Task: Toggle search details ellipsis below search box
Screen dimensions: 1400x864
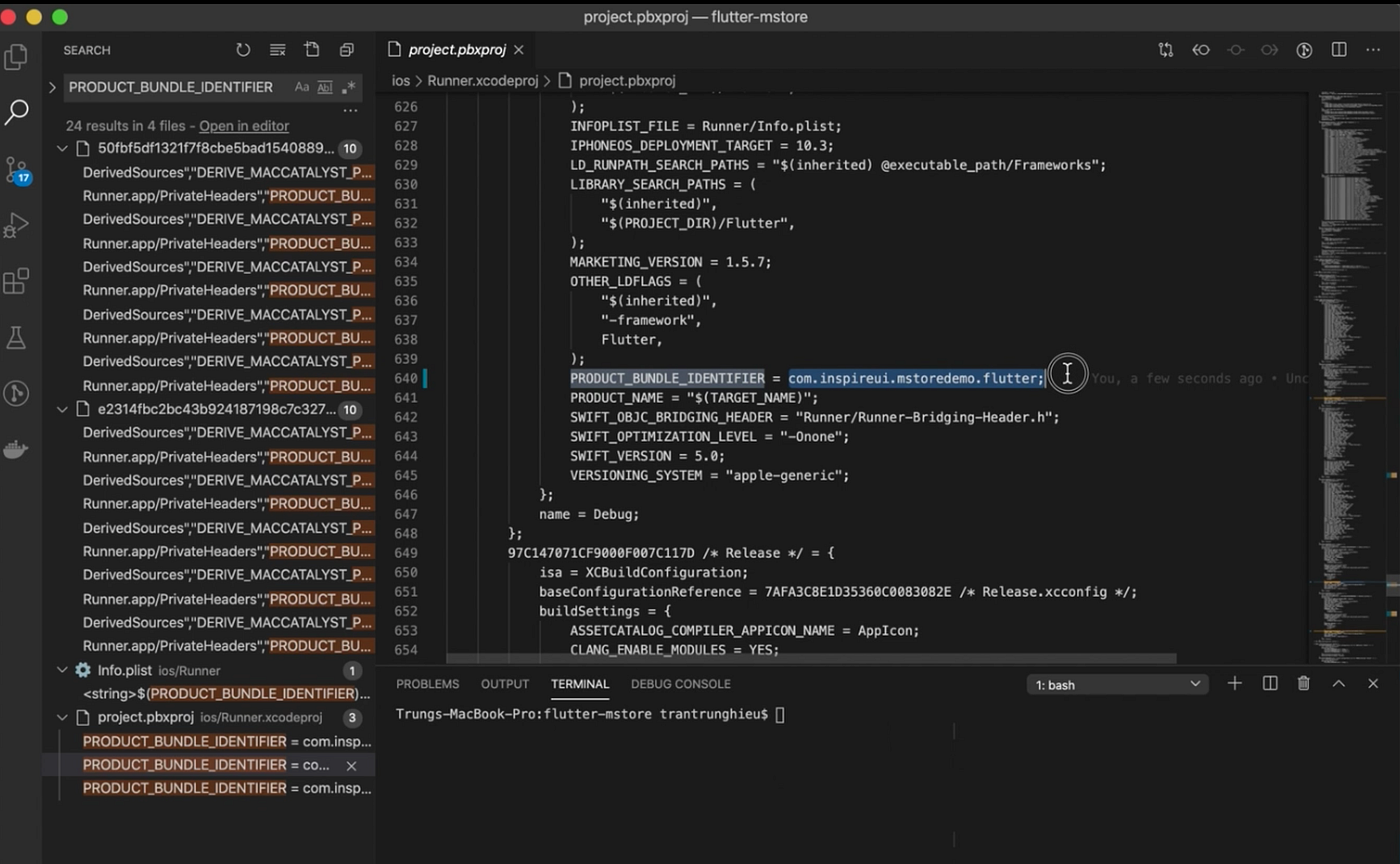Action: click(350, 111)
